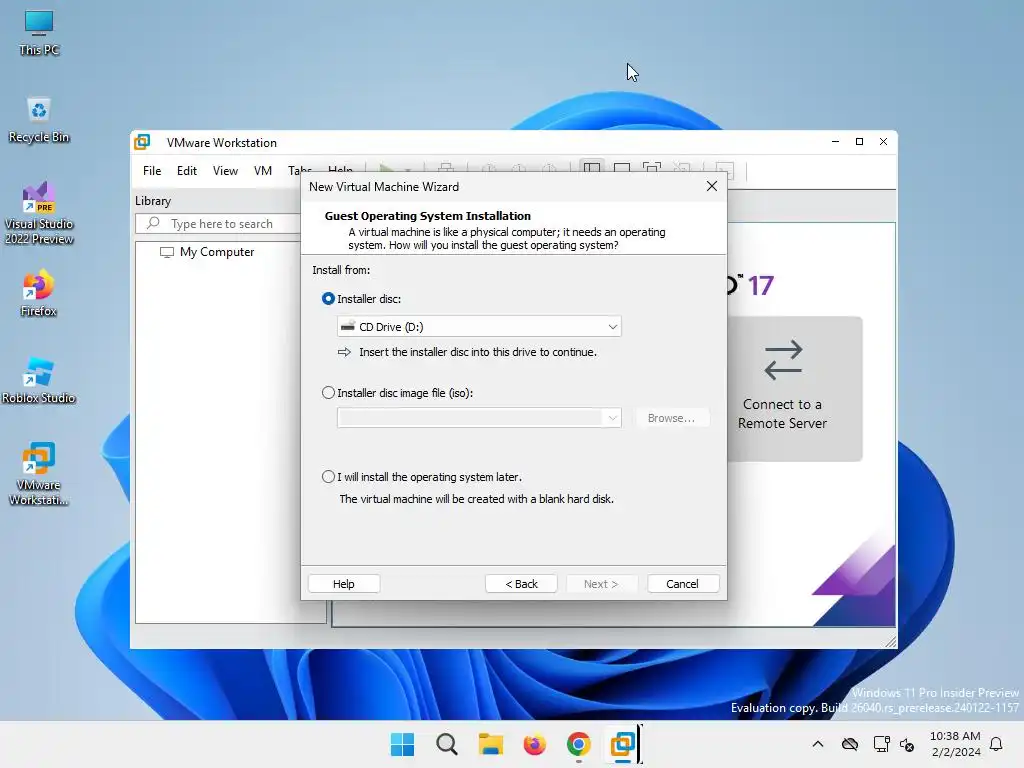Open the VM menu
The width and height of the screenshot is (1024, 768).
point(263,170)
